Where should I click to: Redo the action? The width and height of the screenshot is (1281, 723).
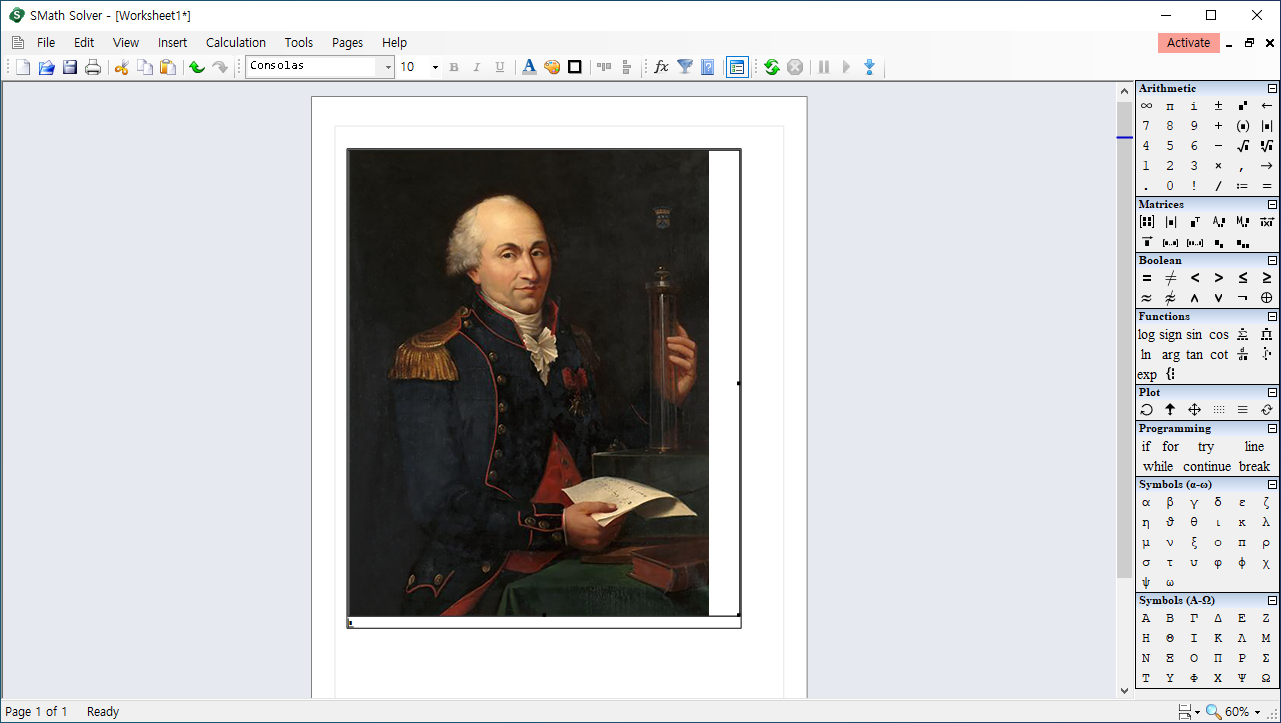(x=220, y=67)
